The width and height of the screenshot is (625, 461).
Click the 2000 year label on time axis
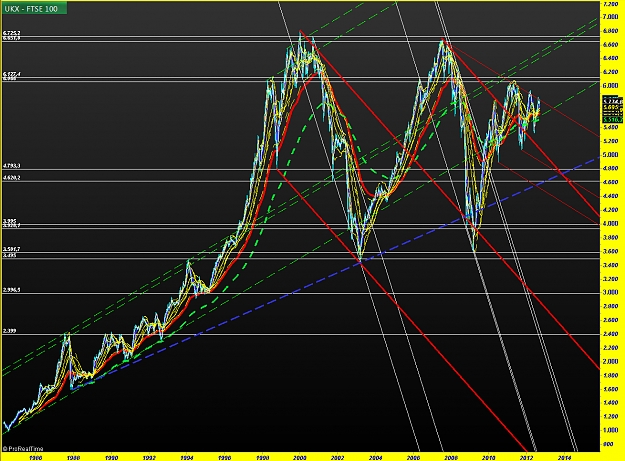[300, 458]
